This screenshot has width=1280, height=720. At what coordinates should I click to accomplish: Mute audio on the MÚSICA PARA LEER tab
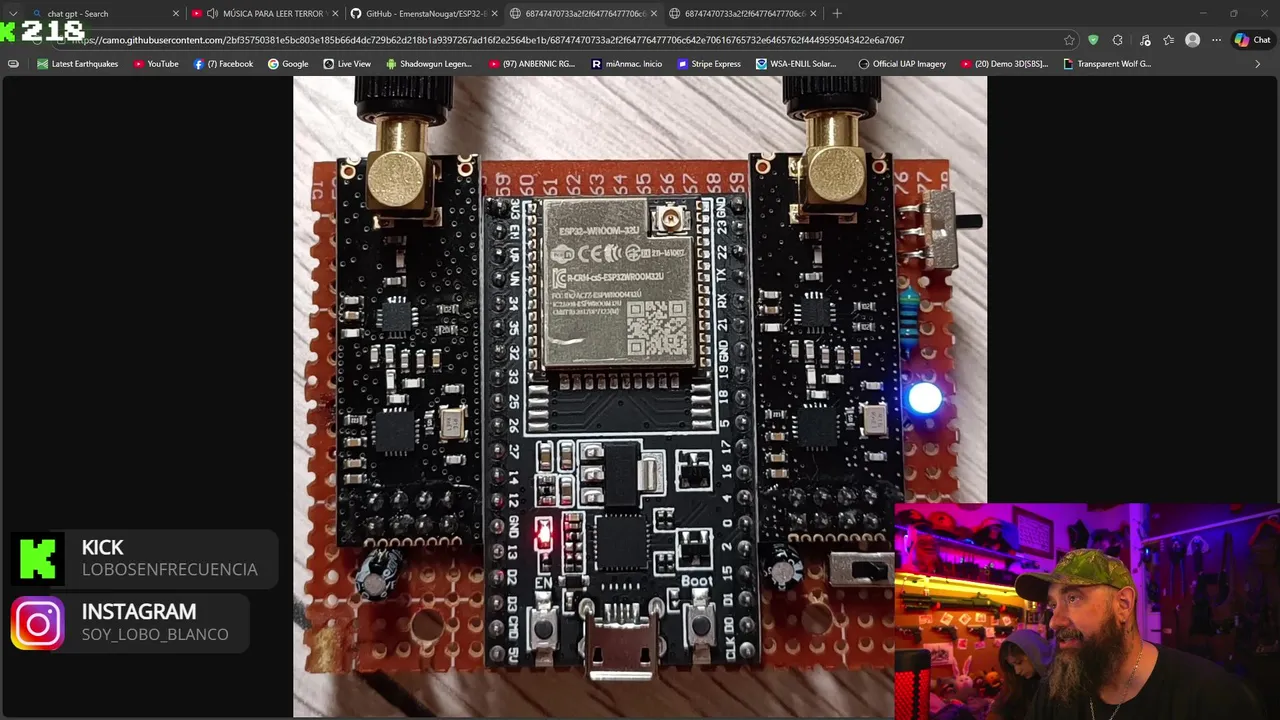click(212, 13)
